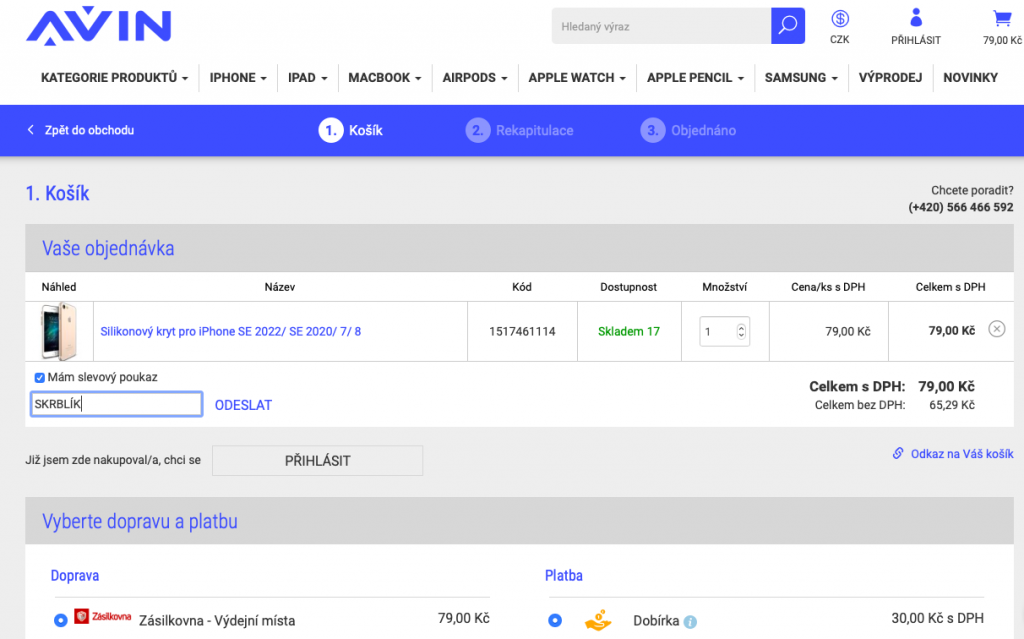
Task: Click the quantity stepper field
Action: pos(724,331)
